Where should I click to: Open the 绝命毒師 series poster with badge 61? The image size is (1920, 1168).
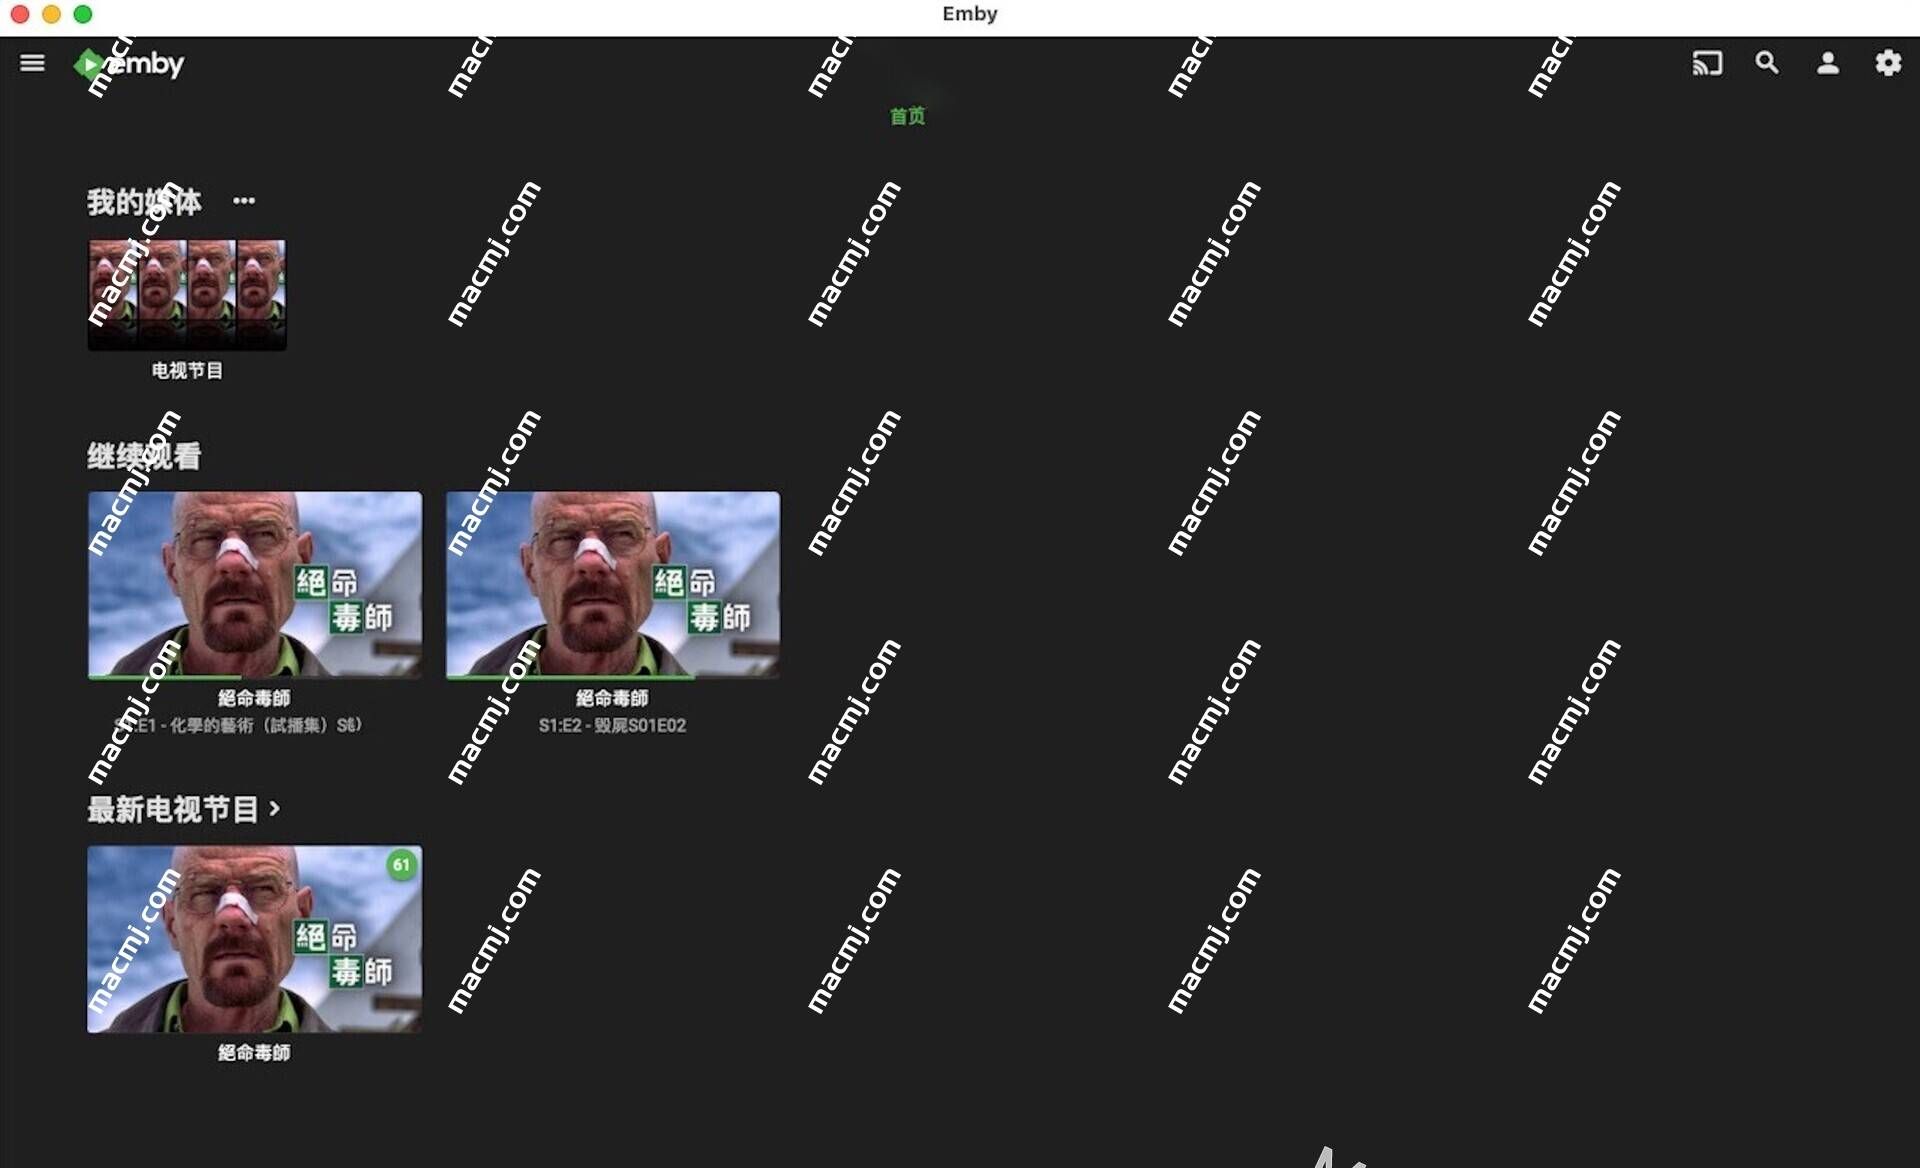tap(255, 939)
